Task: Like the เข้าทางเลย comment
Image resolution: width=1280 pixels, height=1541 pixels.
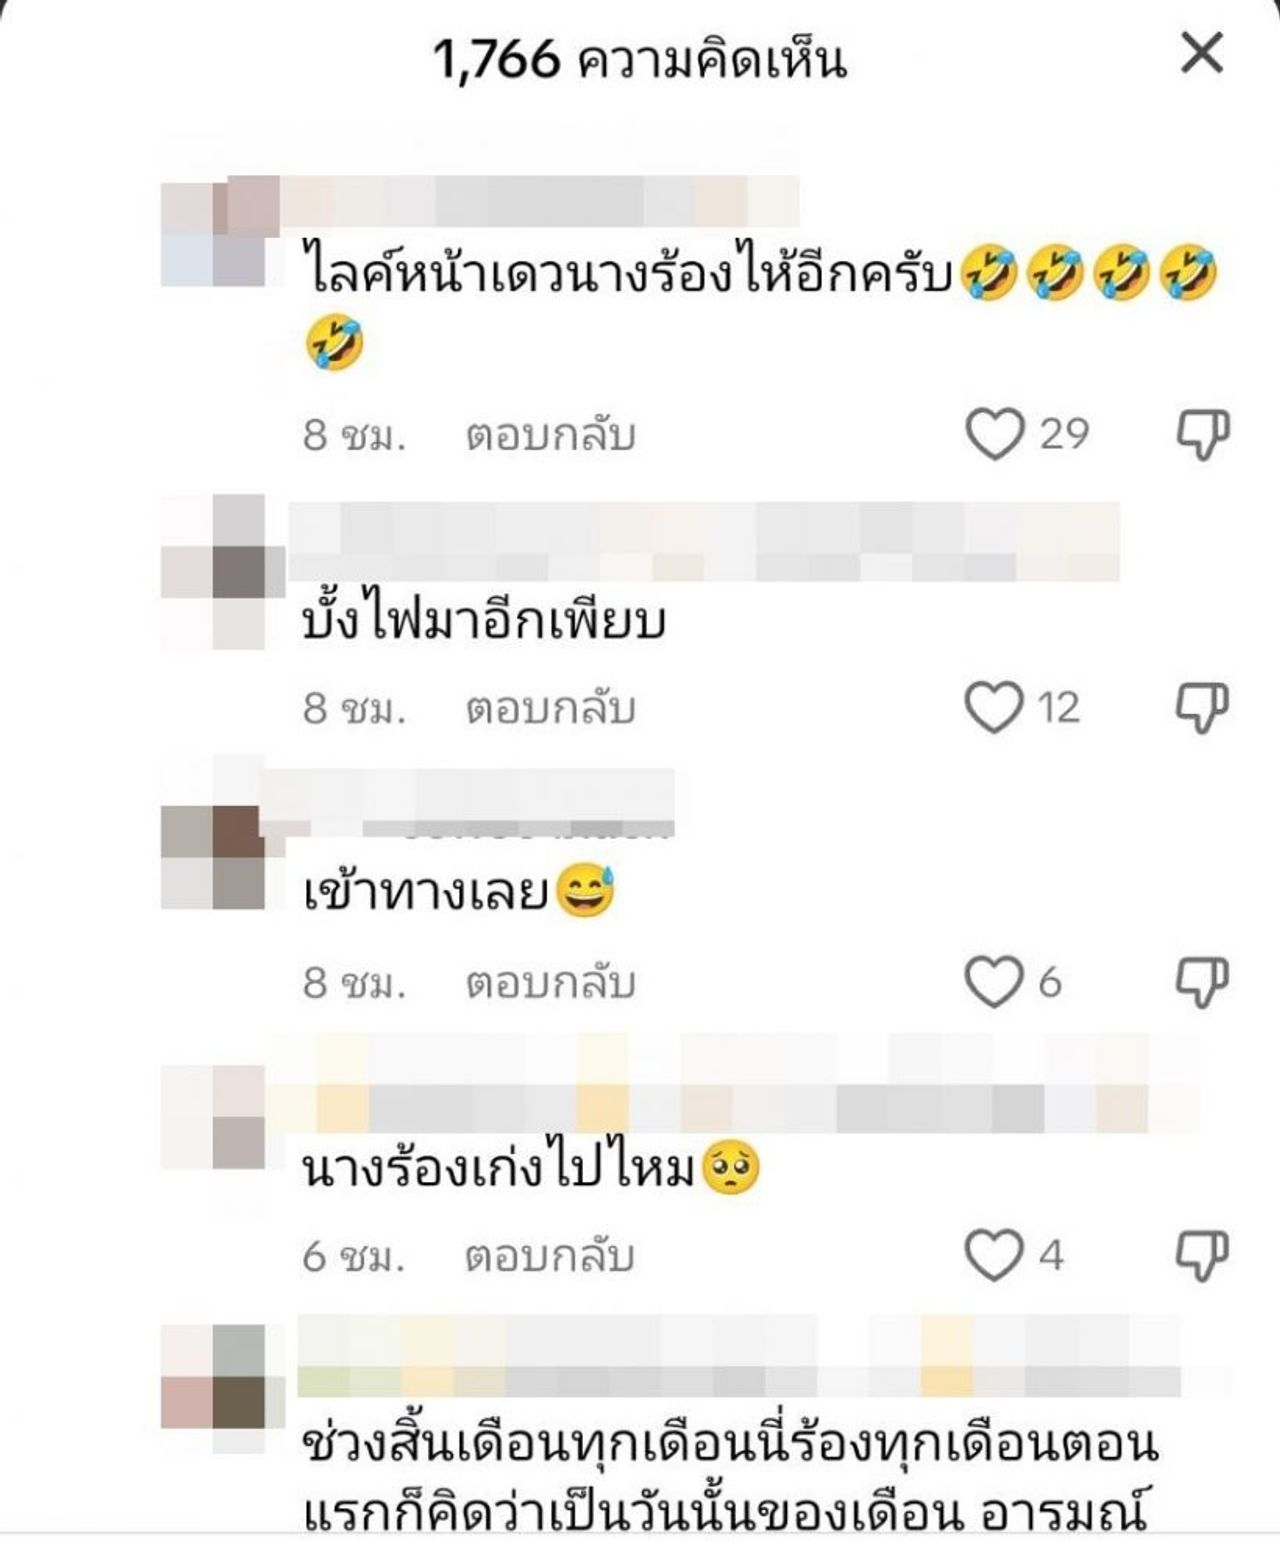Action: pyautogui.click(x=994, y=981)
